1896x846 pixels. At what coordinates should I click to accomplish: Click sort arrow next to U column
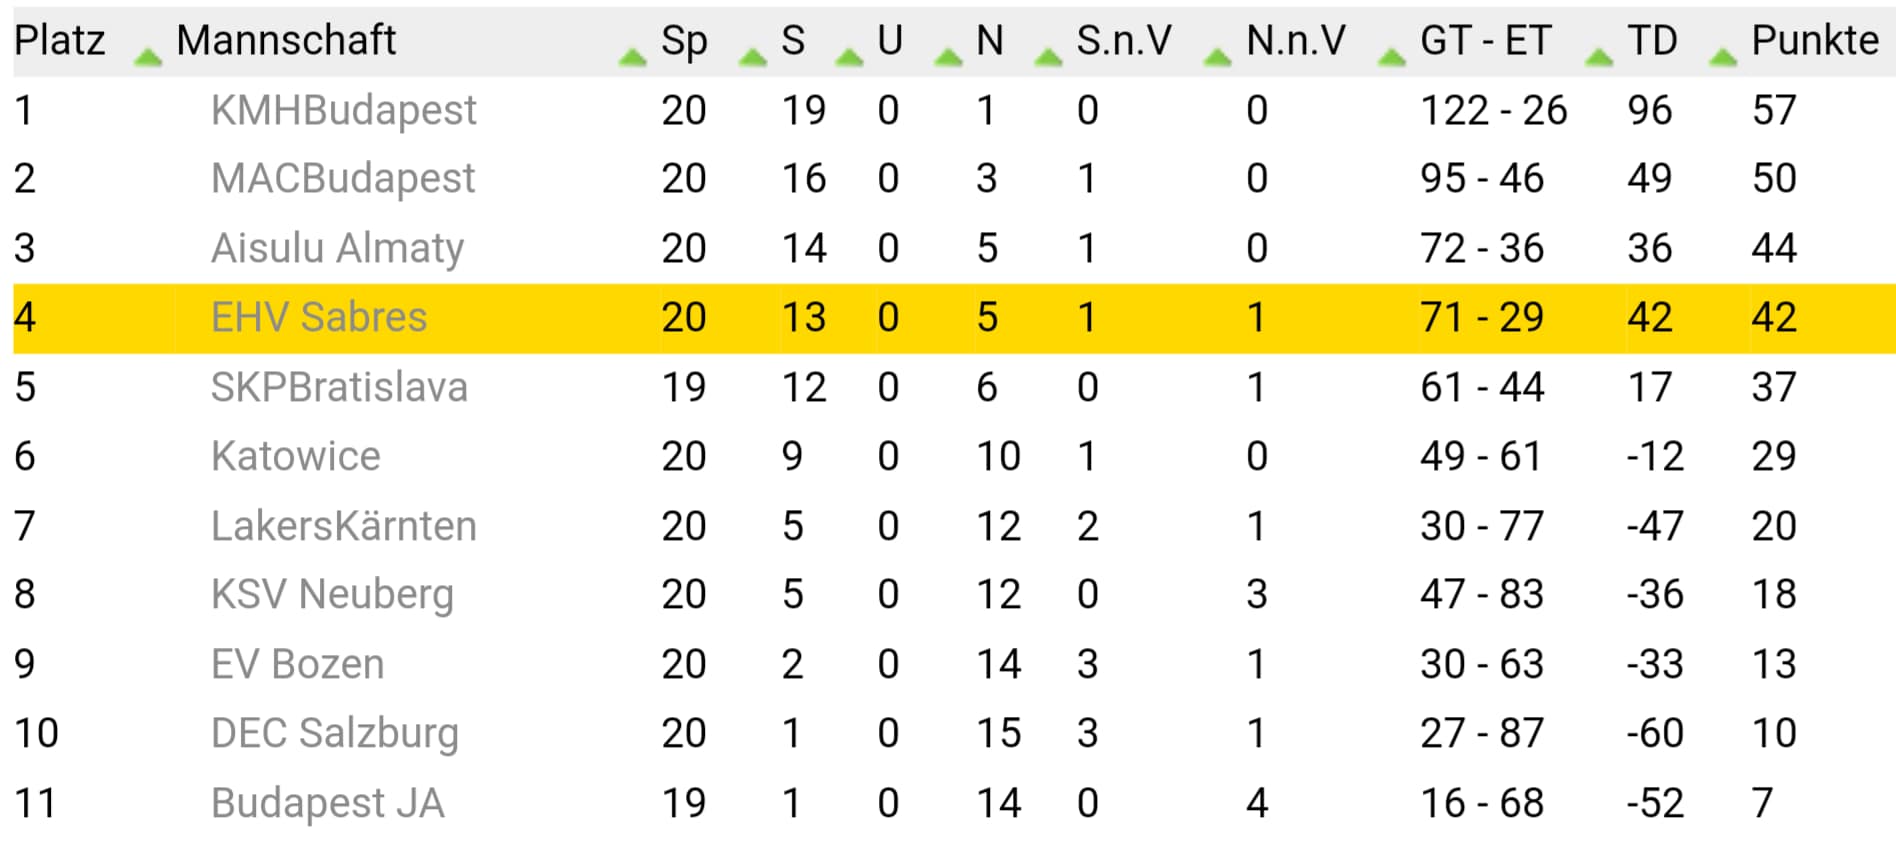[x=948, y=58]
